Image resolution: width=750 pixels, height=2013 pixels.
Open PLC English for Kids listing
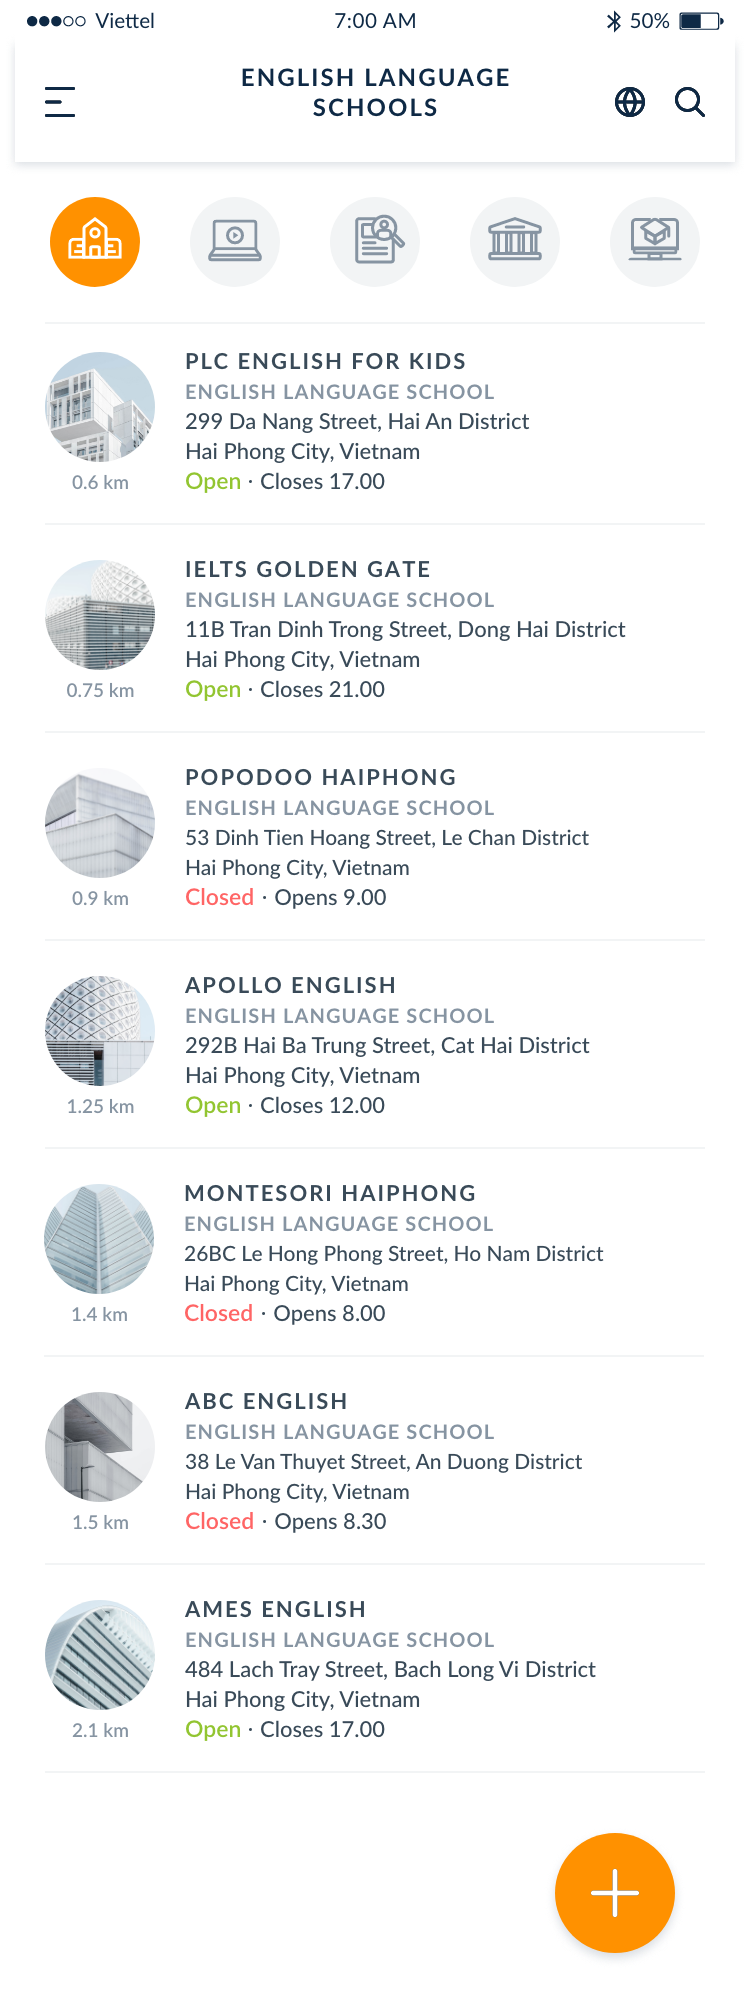tap(326, 362)
